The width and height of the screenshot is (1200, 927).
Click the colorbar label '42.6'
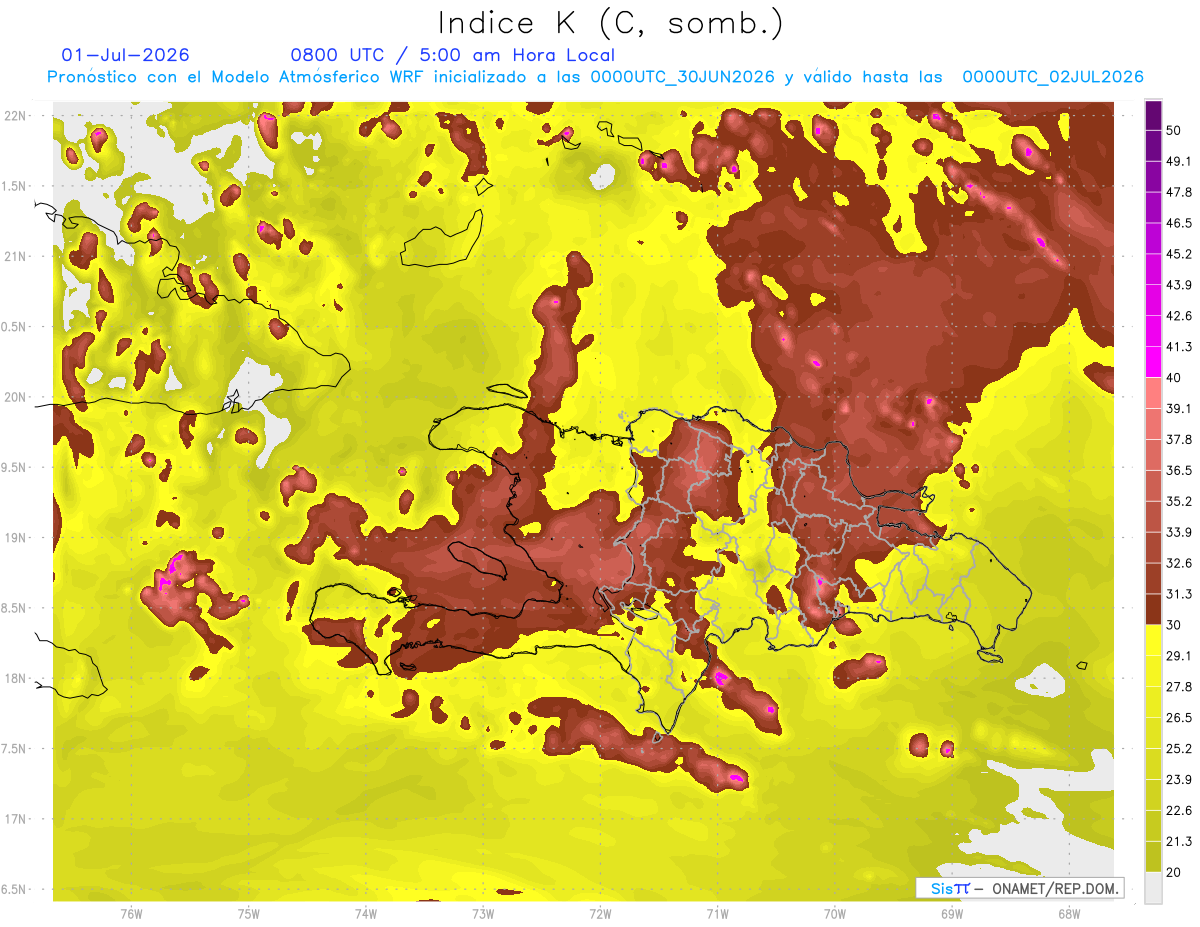click(1179, 316)
